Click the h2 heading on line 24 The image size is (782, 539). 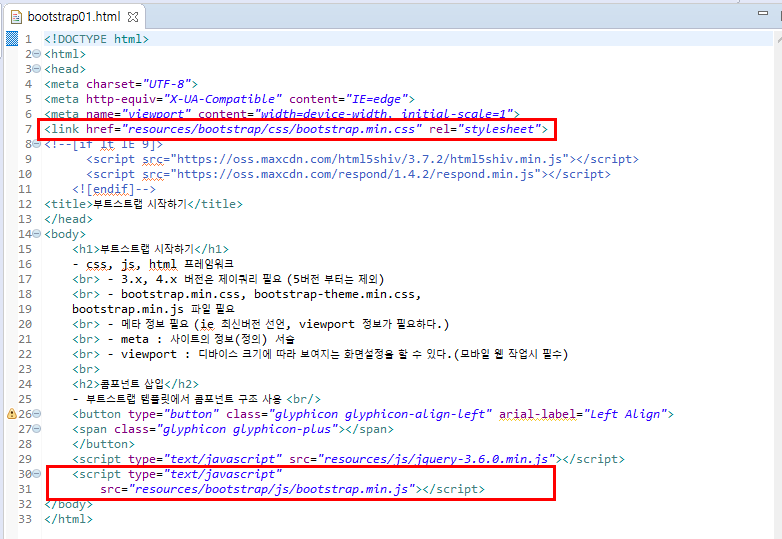136,384
